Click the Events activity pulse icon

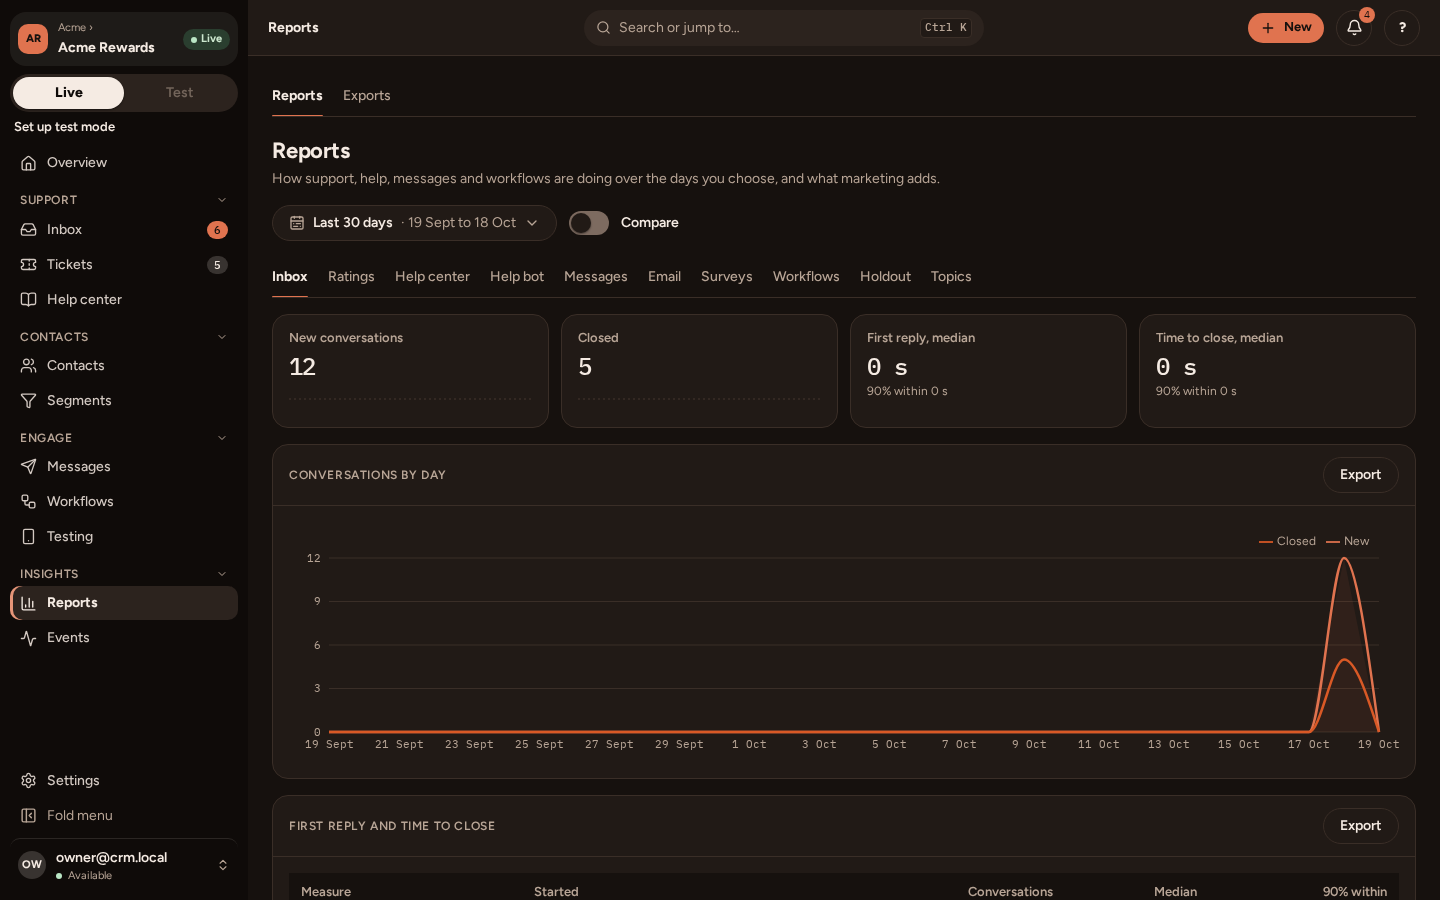point(29,638)
